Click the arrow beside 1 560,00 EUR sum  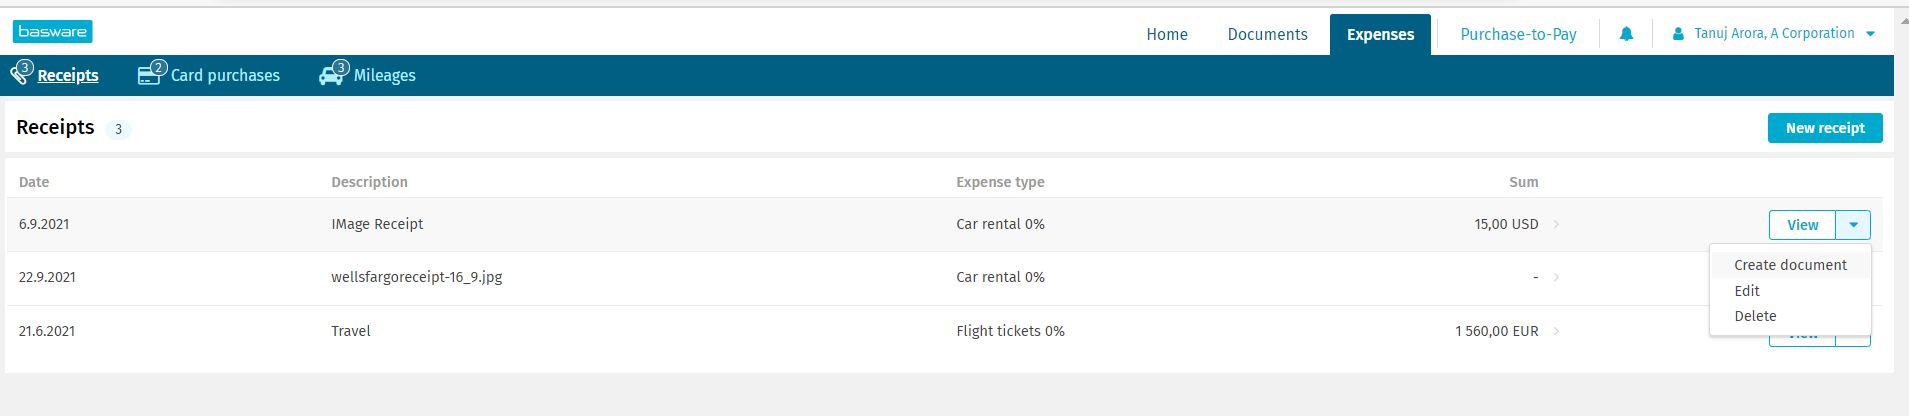point(1556,331)
